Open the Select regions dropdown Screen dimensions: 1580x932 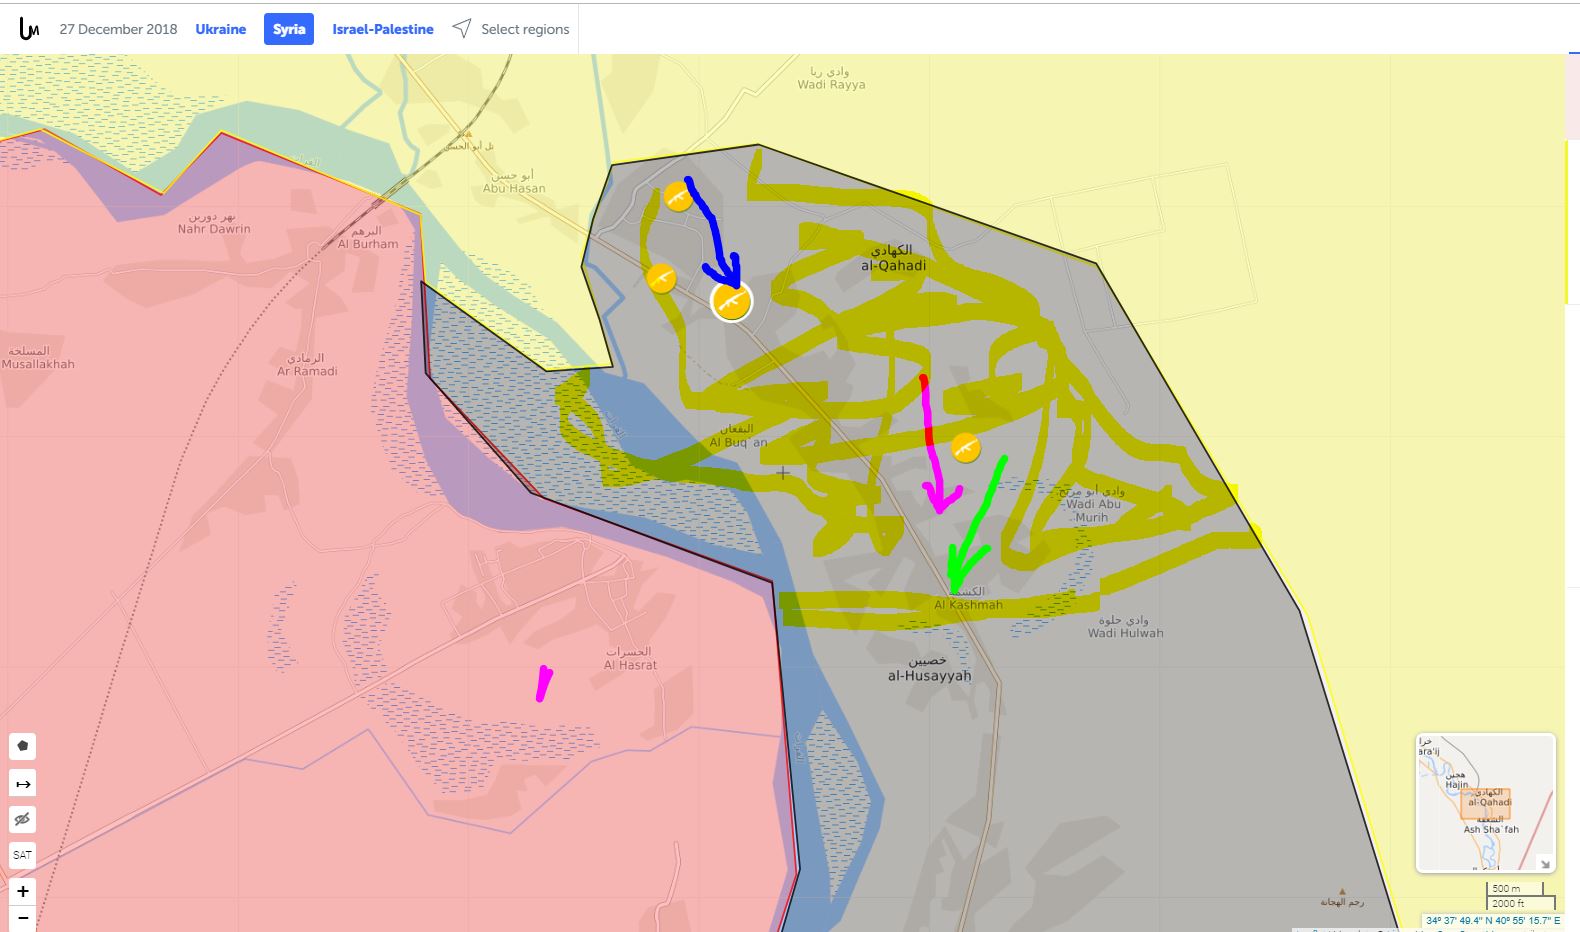pos(511,29)
